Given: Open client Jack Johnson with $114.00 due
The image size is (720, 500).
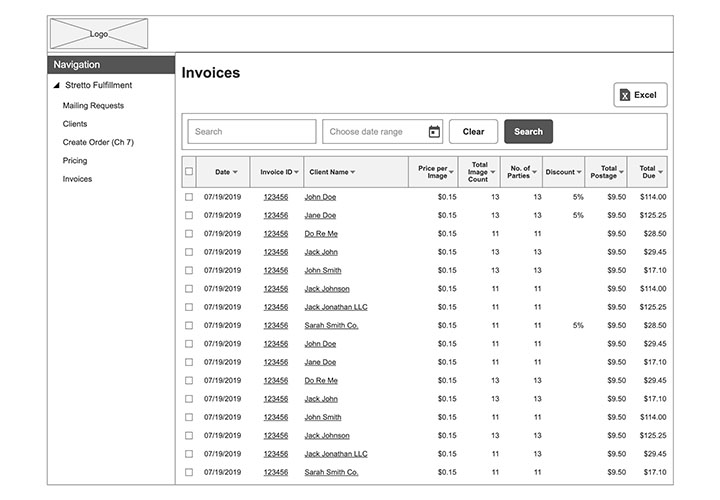Looking at the screenshot, I should pyautogui.click(x=327, y=289).
